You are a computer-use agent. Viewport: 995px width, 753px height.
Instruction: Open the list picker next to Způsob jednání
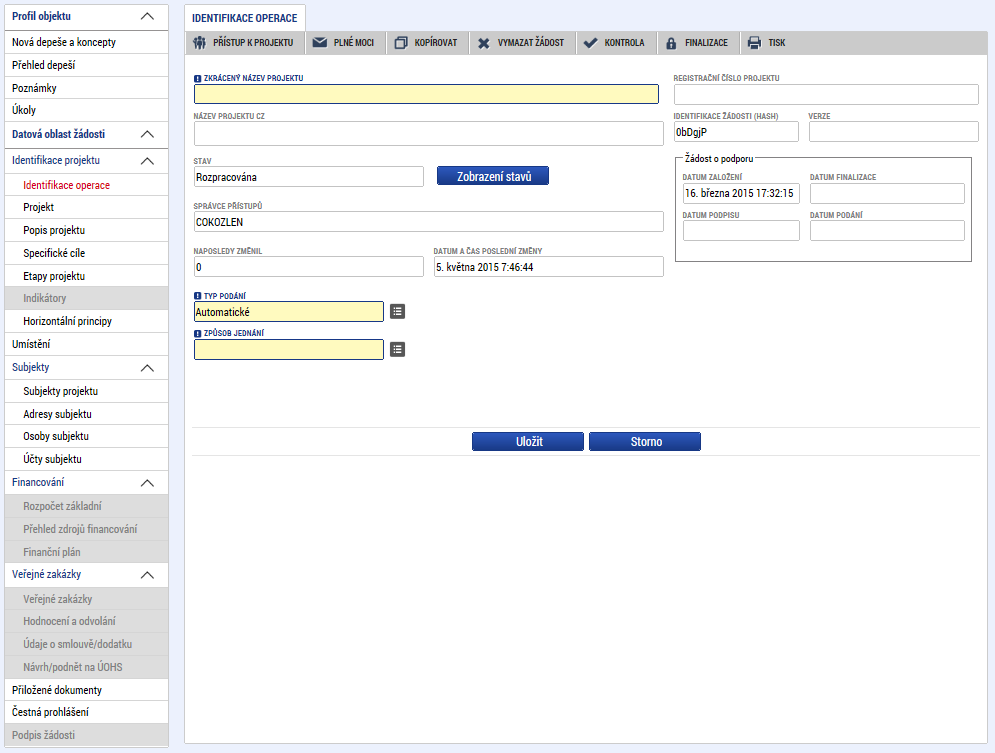[397, 350]
